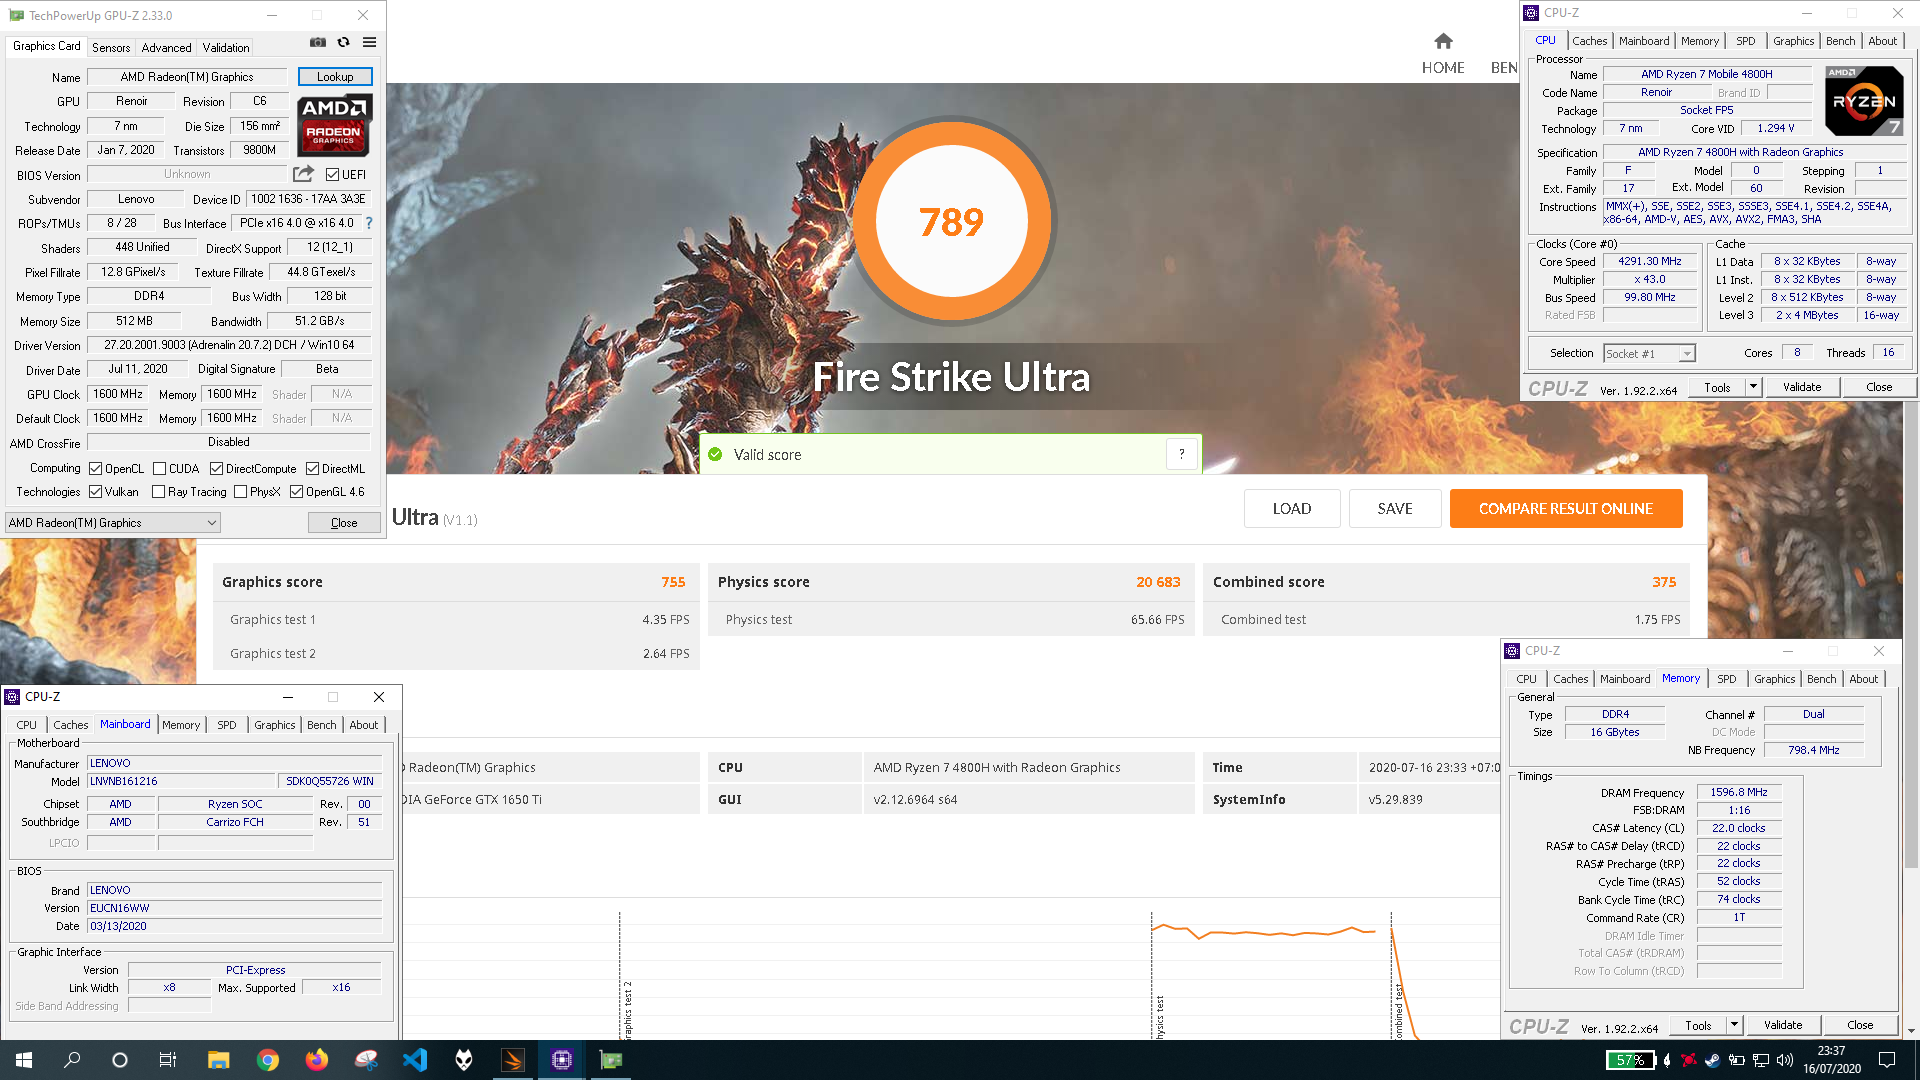The height and width of the screenshot is (1080, 1920).
Task: Toggle the OpenCL checkbox
Action: pyautogui.click(x=96, y=469)
